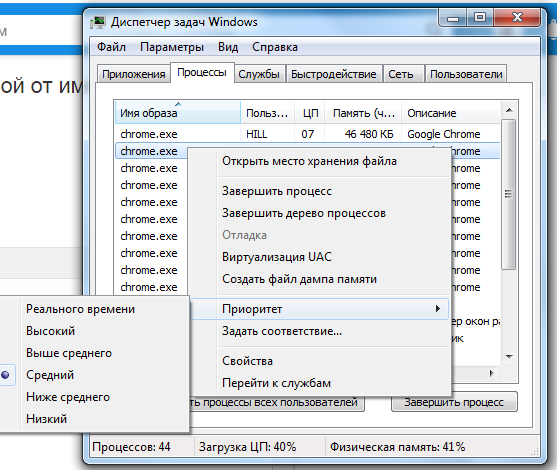Click the horizontal scroll right arrow
The image size is (557, 470).
tap(492, 373)
